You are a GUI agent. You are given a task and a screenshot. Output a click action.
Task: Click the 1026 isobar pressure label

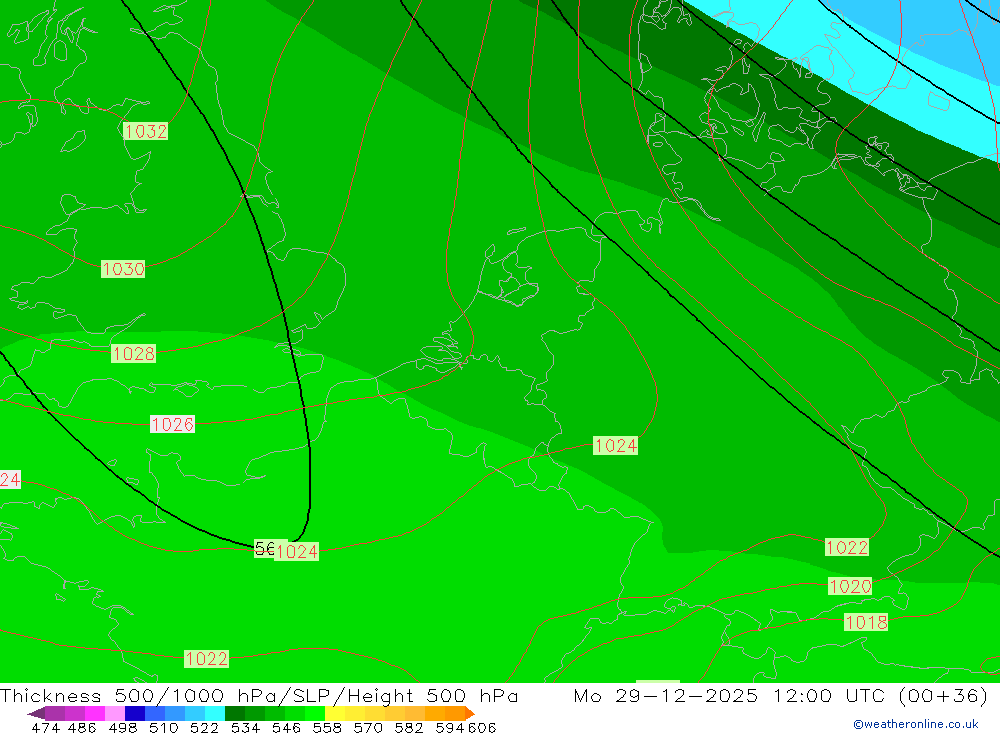172,424
